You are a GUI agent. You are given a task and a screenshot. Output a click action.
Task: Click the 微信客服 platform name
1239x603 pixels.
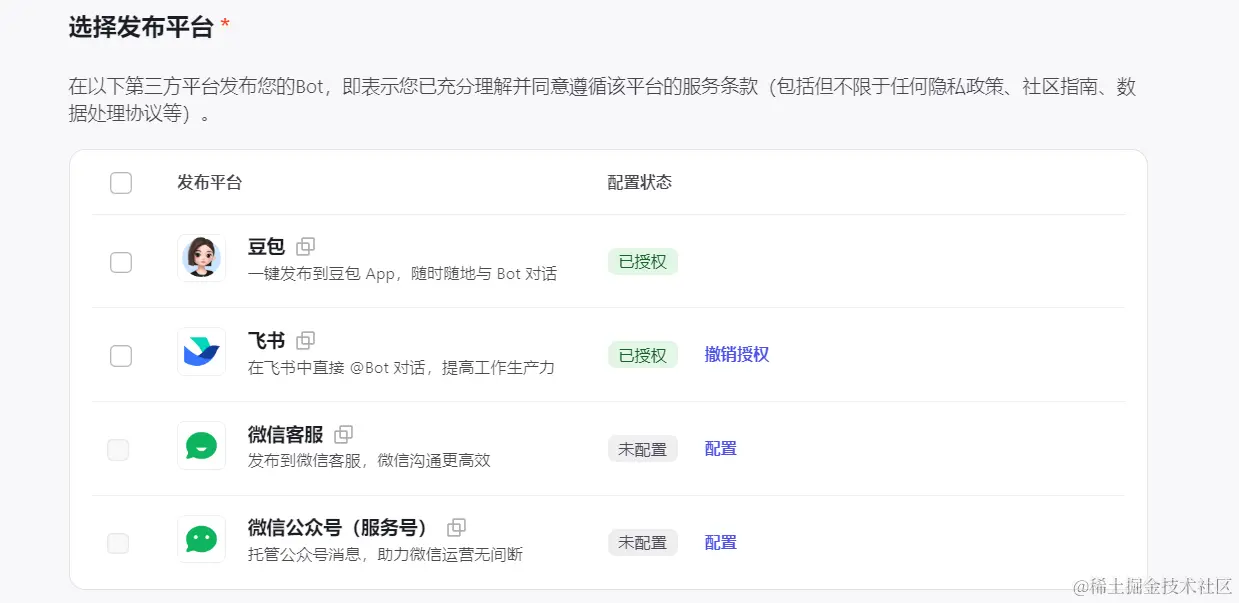286,434
